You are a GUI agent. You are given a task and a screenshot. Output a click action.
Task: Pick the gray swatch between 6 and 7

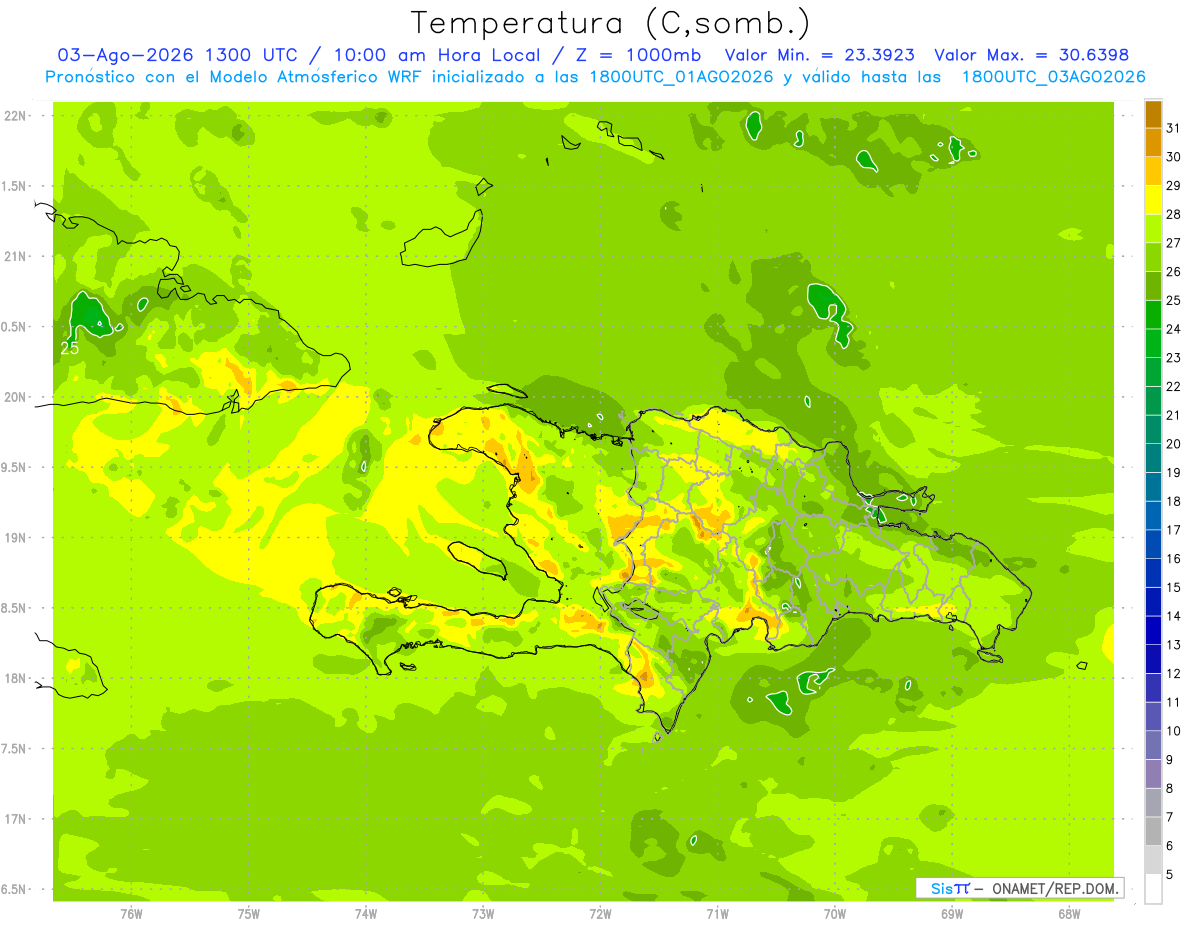coord(1153,831)
